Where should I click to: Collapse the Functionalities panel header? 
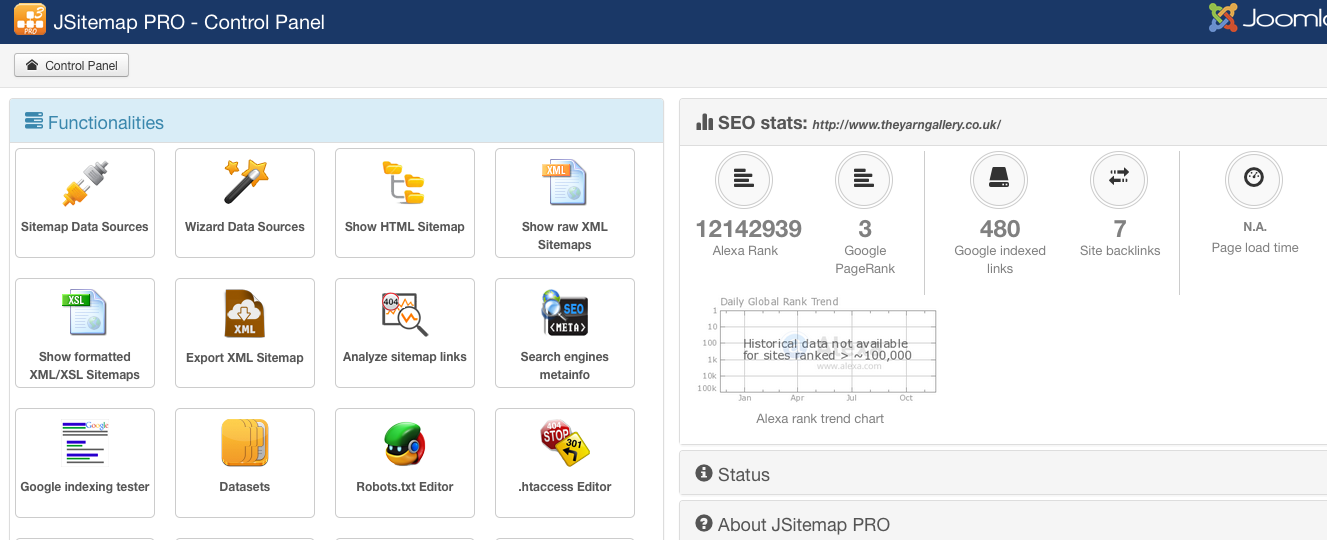pyautogui.click(x=337, y=121)
